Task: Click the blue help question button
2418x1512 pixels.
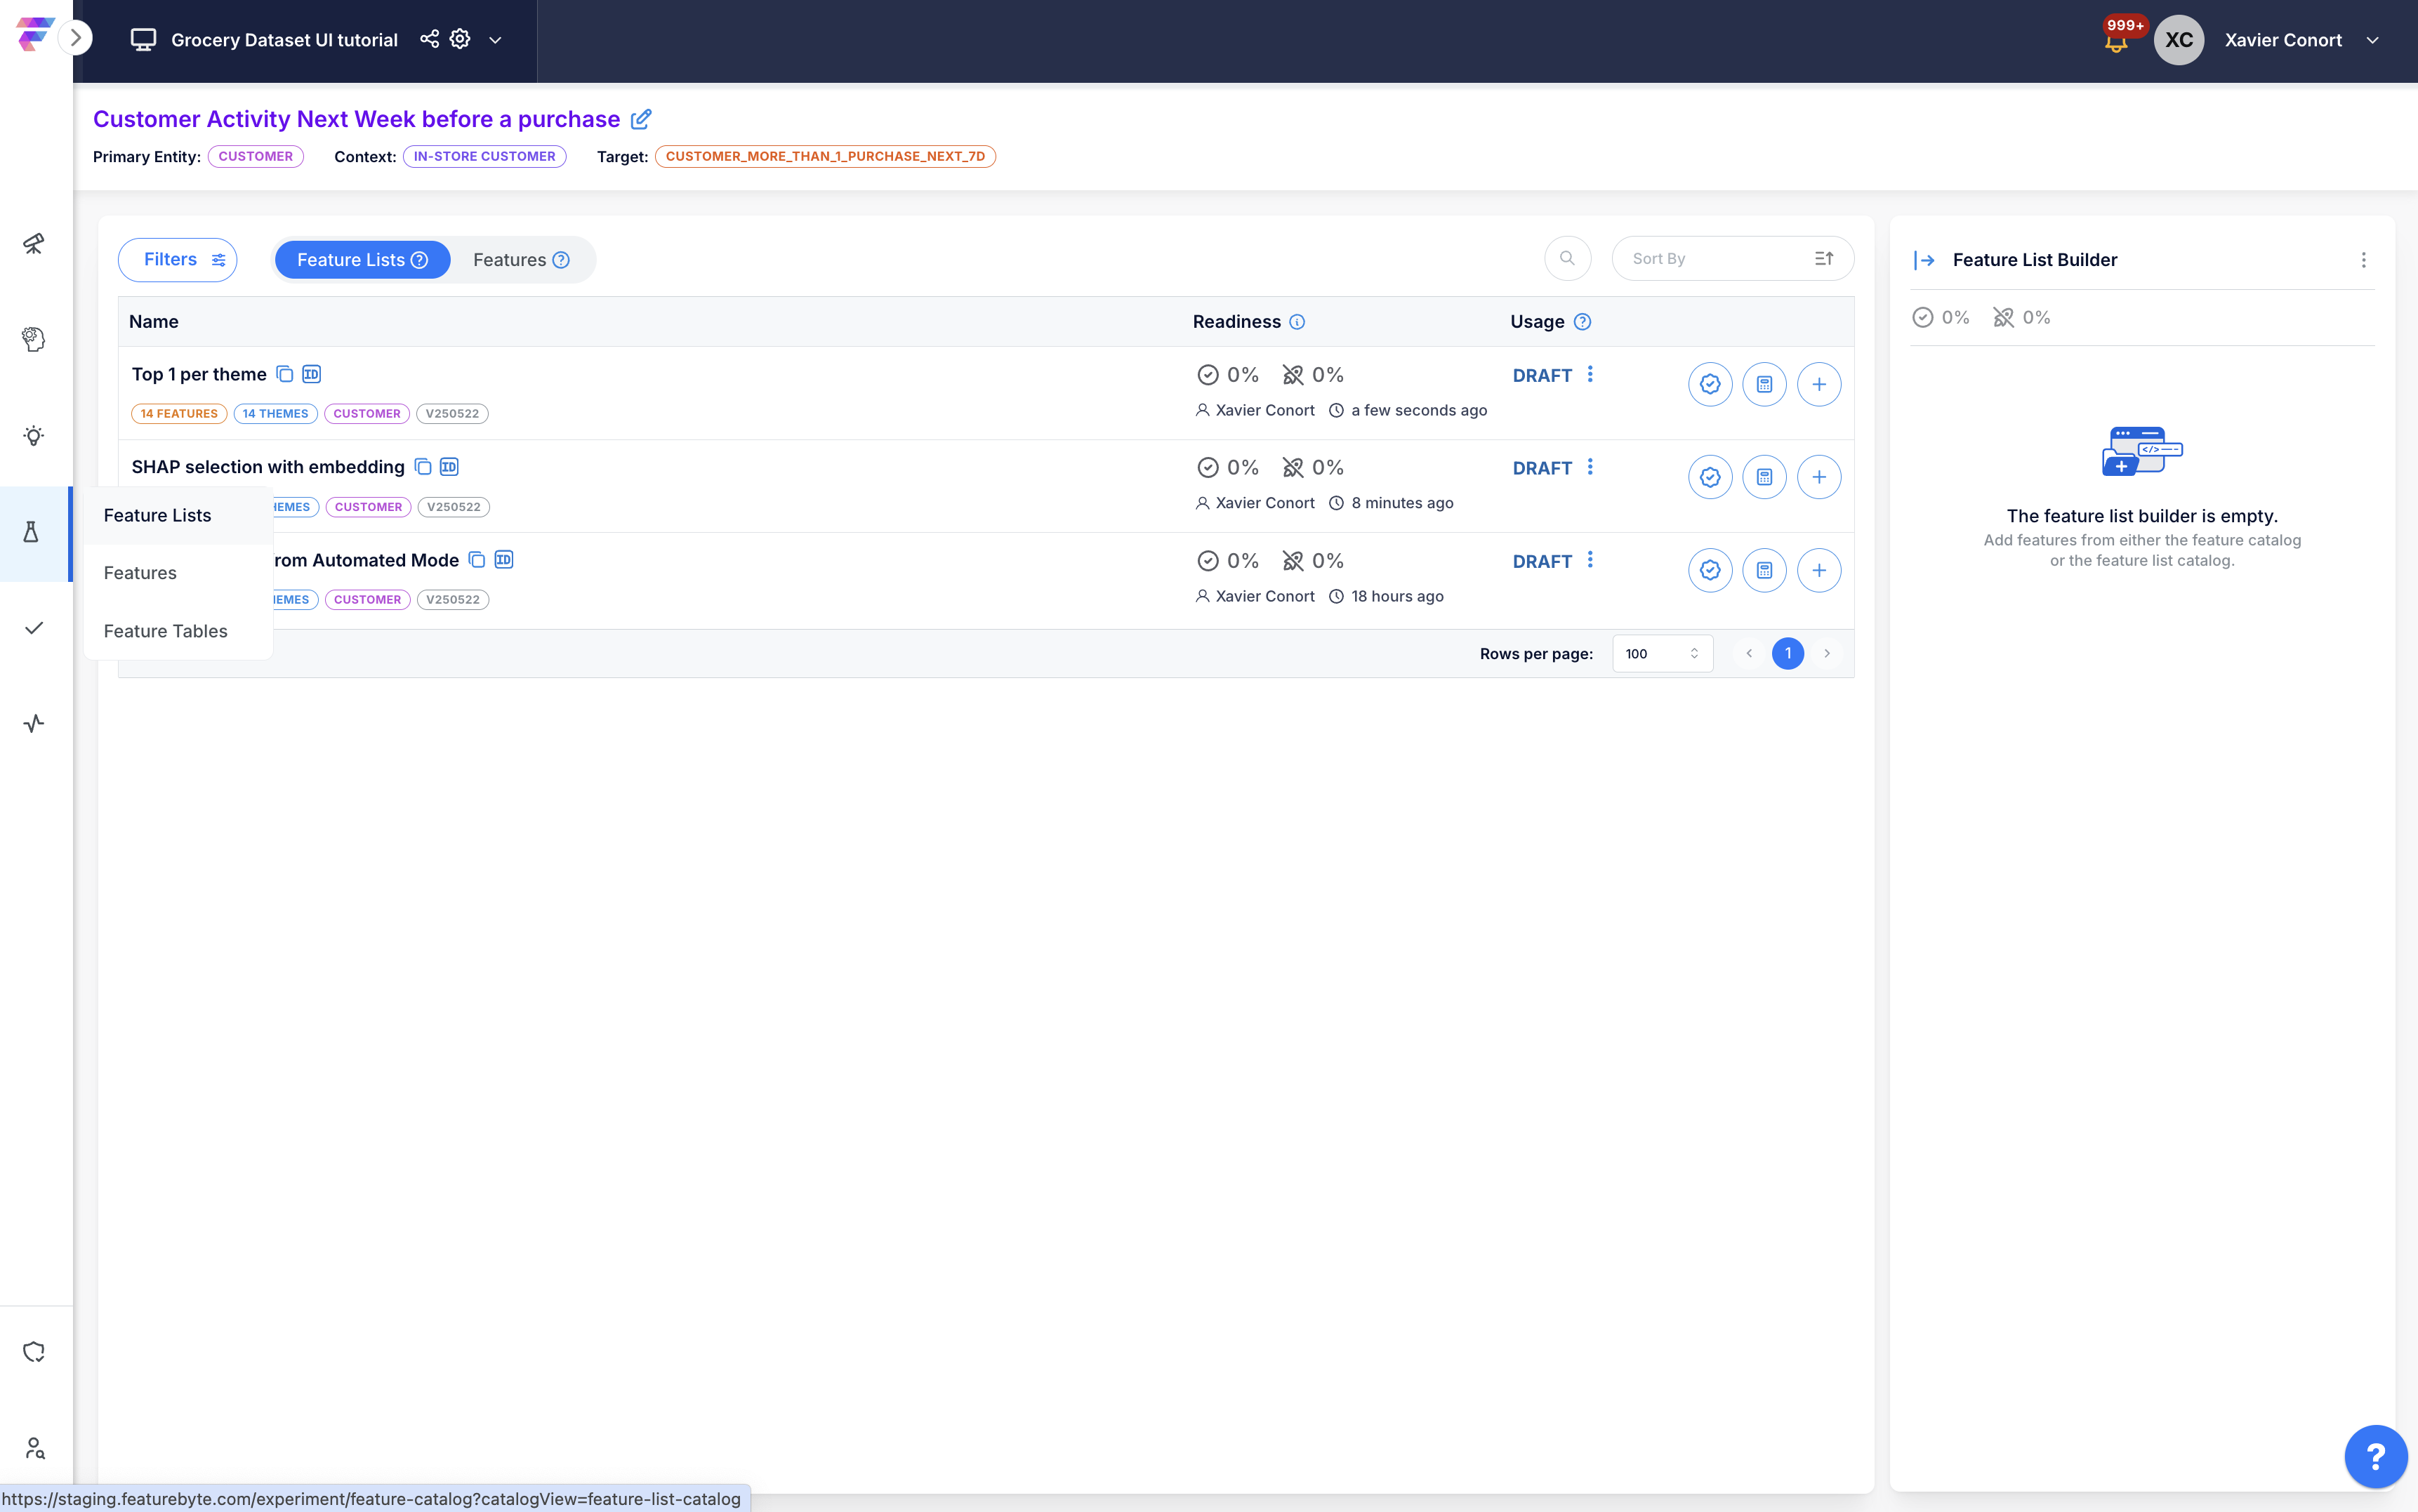Action: 2375,1456
